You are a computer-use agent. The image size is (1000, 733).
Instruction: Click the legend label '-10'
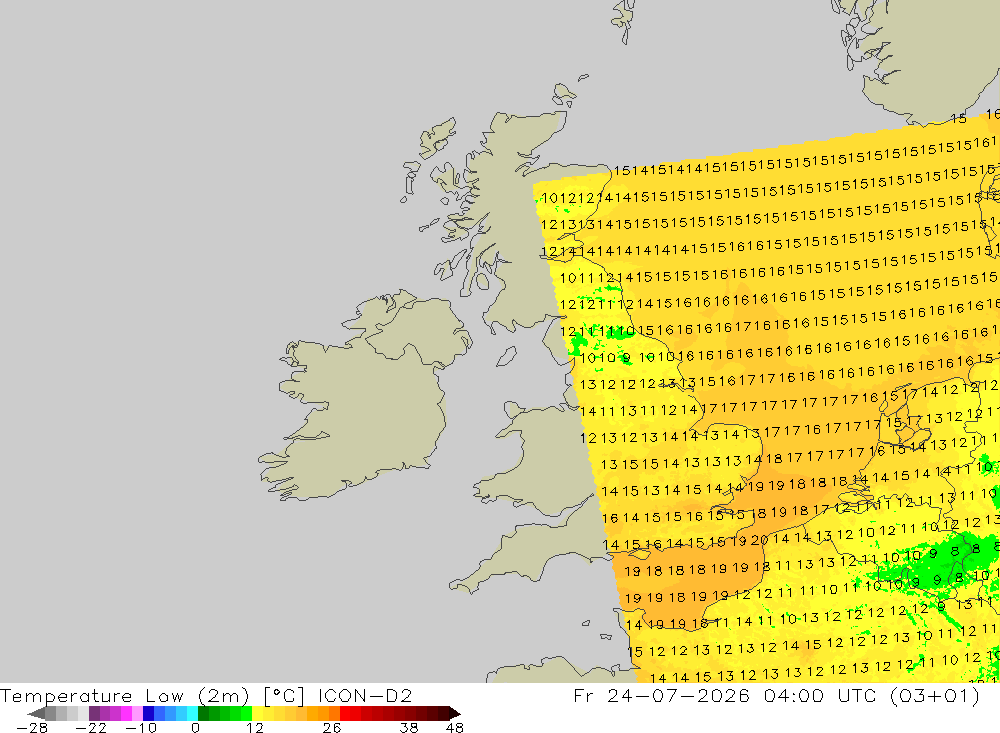[x=141, y=728]
